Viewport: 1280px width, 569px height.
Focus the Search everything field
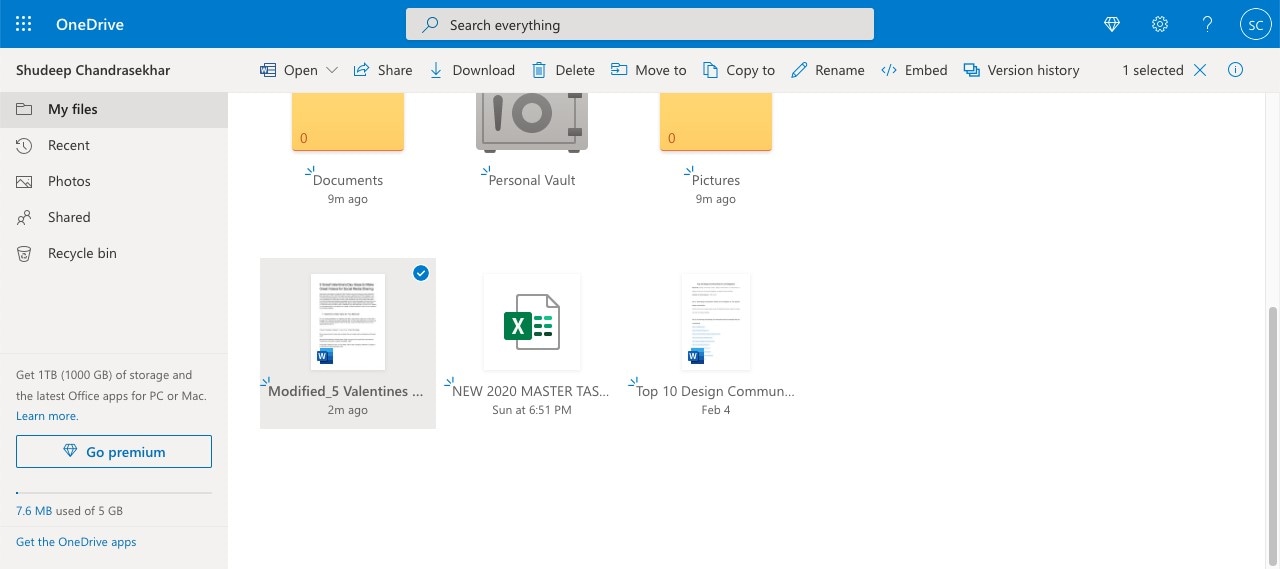tap(640, 24)
